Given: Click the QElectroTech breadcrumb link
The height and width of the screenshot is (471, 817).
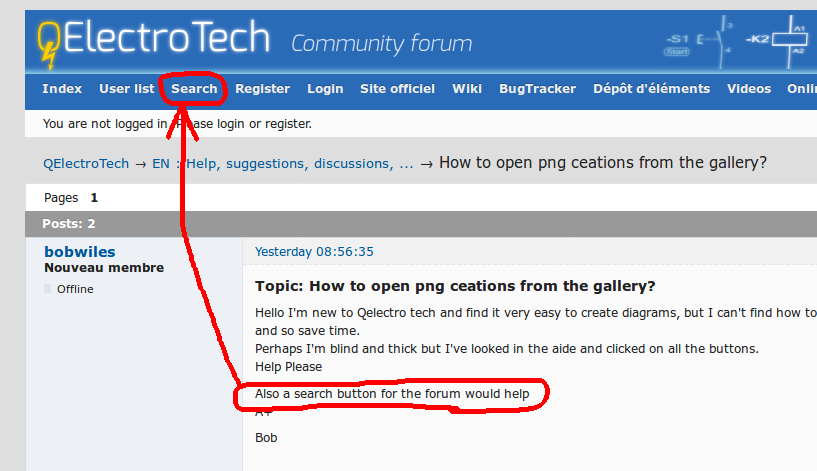Looking at the screenshot, I should click(x=86, y=164).
